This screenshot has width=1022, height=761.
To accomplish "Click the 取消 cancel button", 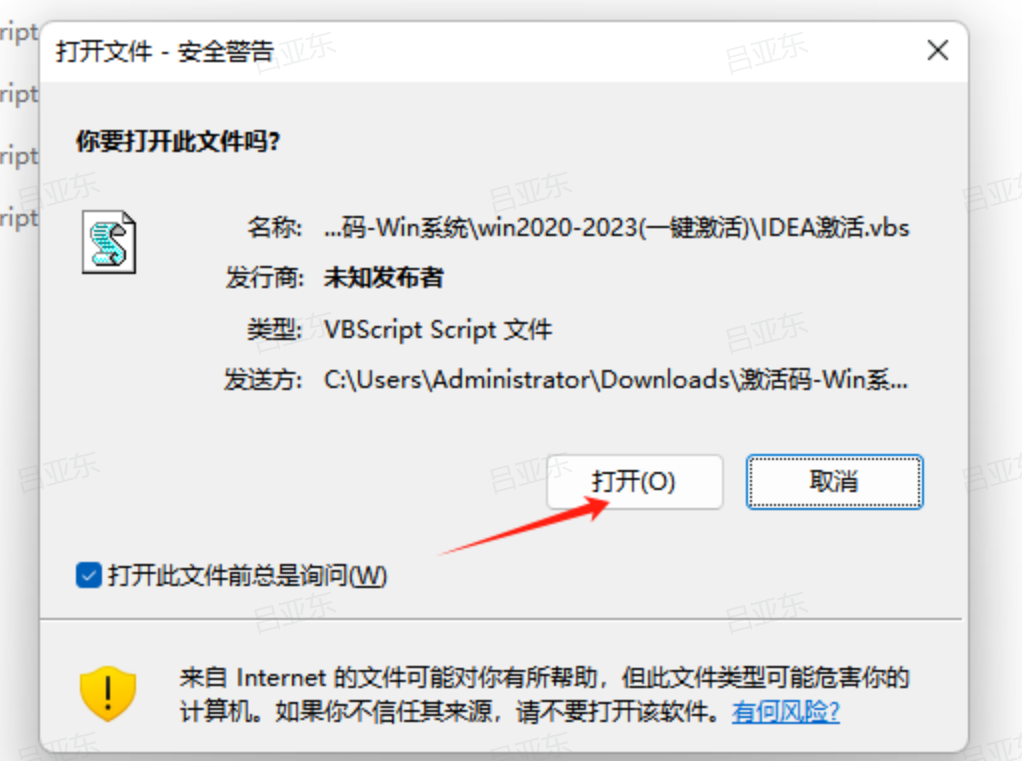I will point(834,482).
